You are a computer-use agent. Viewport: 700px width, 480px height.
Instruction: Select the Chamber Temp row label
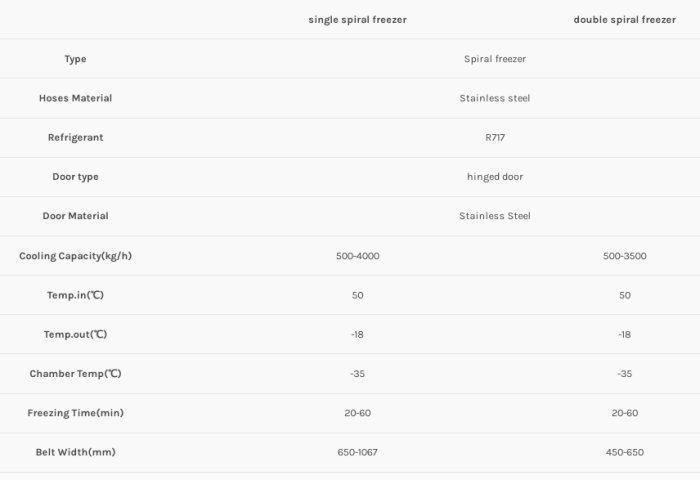(x=75, y=374)
